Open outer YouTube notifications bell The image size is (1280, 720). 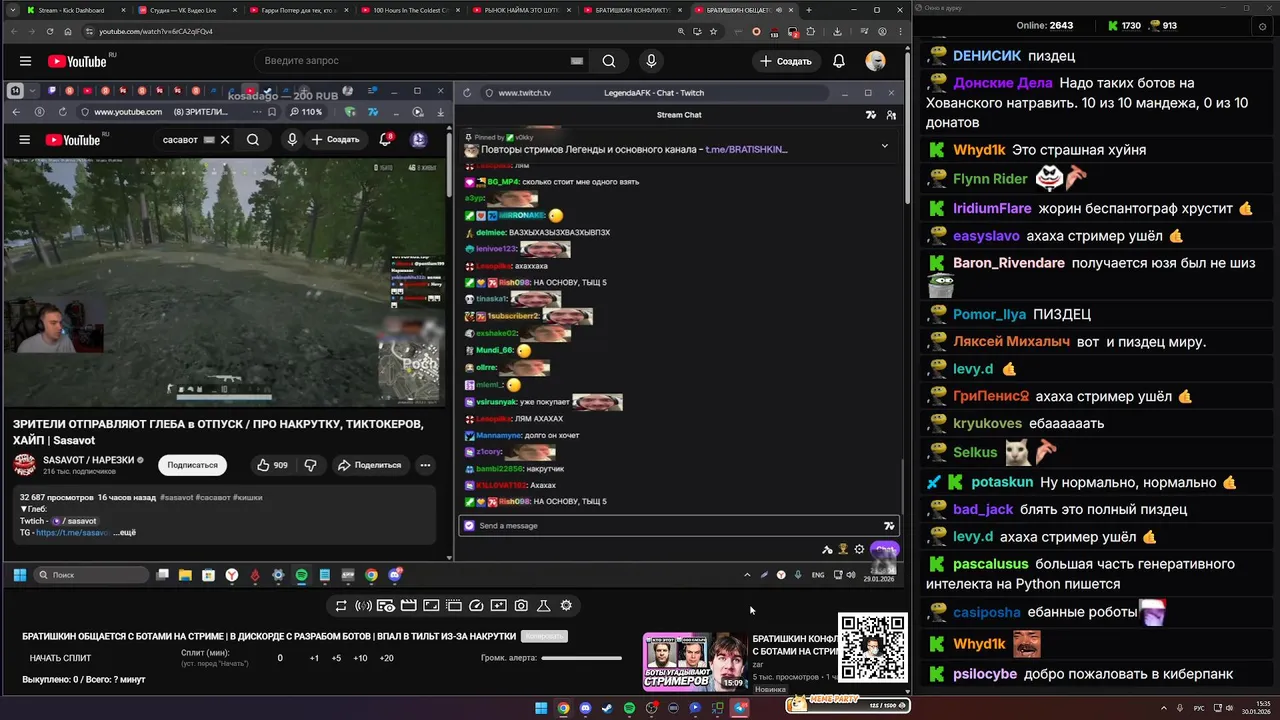coord(839,61)
